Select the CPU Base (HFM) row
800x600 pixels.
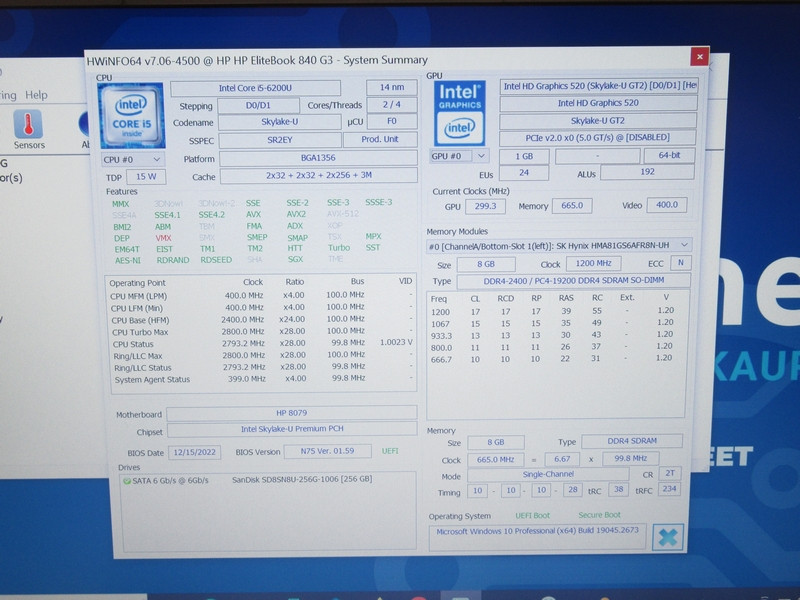click(x=262, y=320)
